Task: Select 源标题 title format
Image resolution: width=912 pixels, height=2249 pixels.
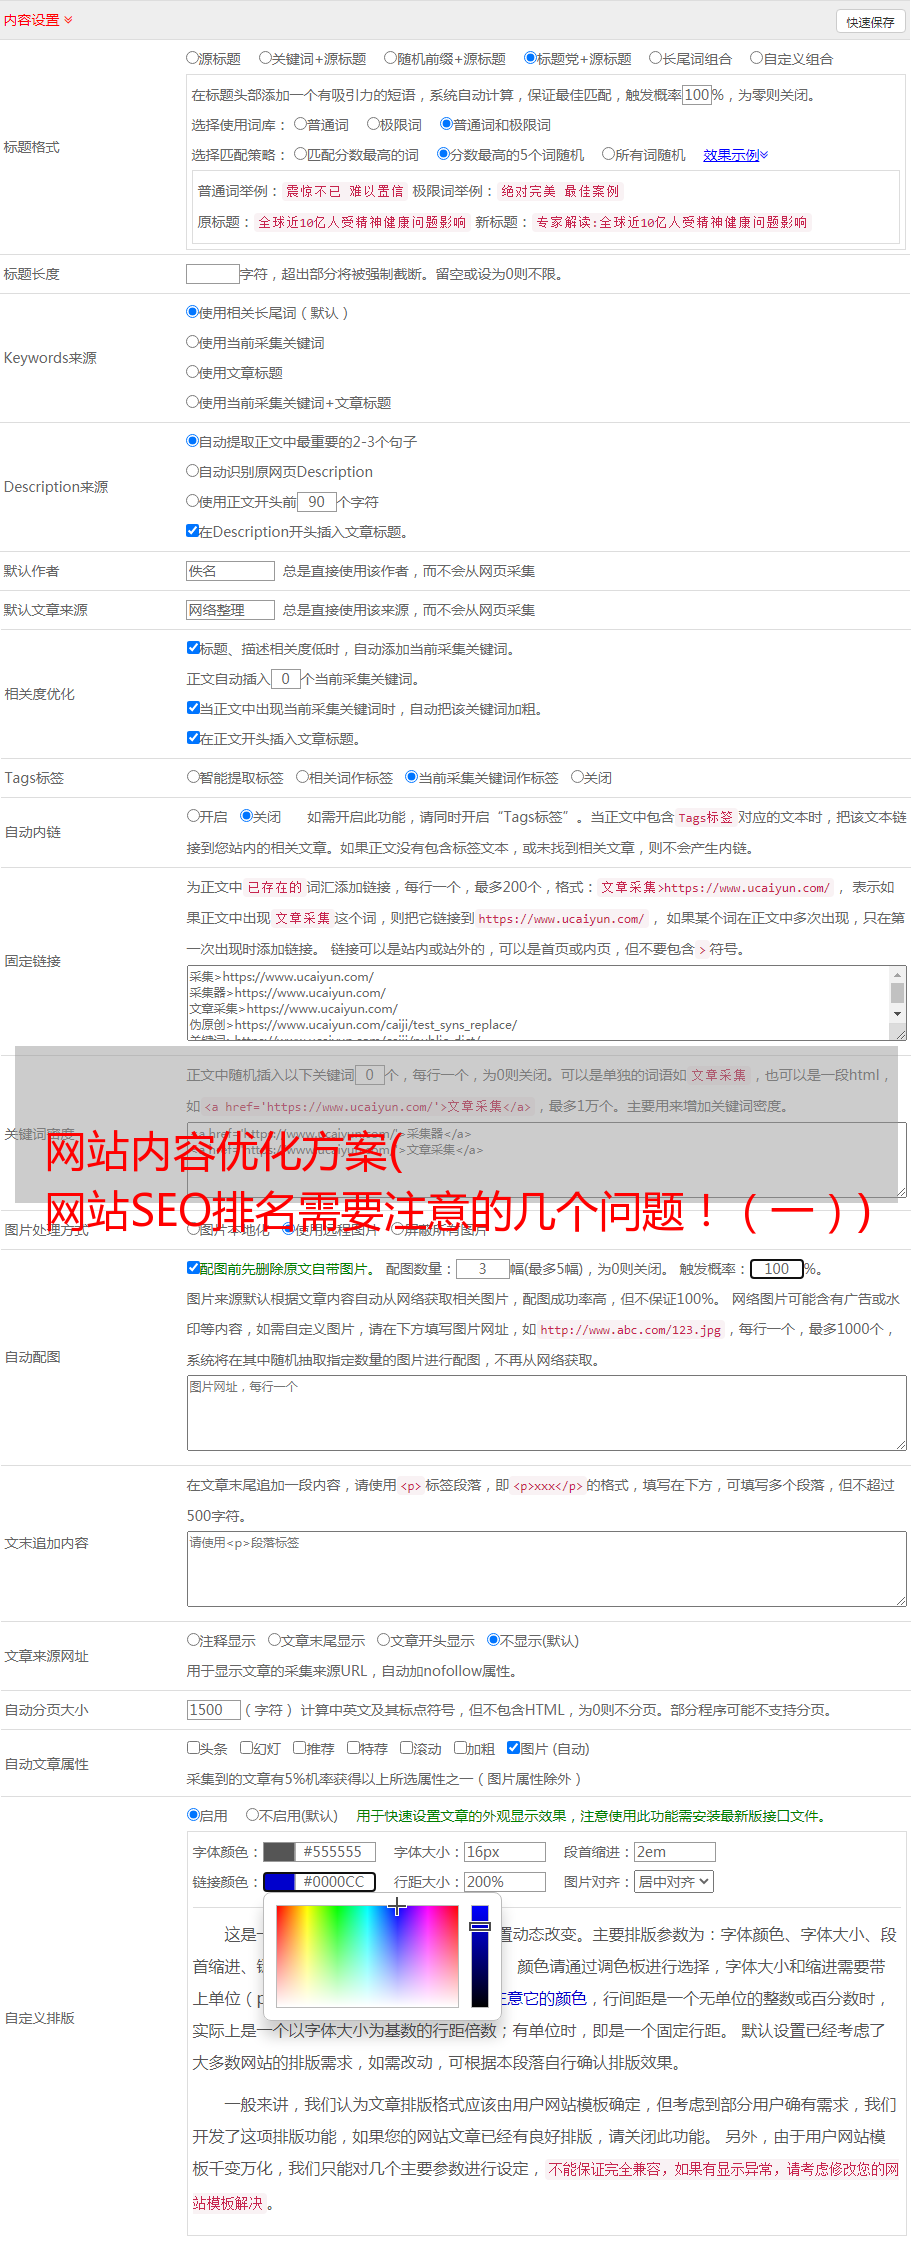Action: 193,58
